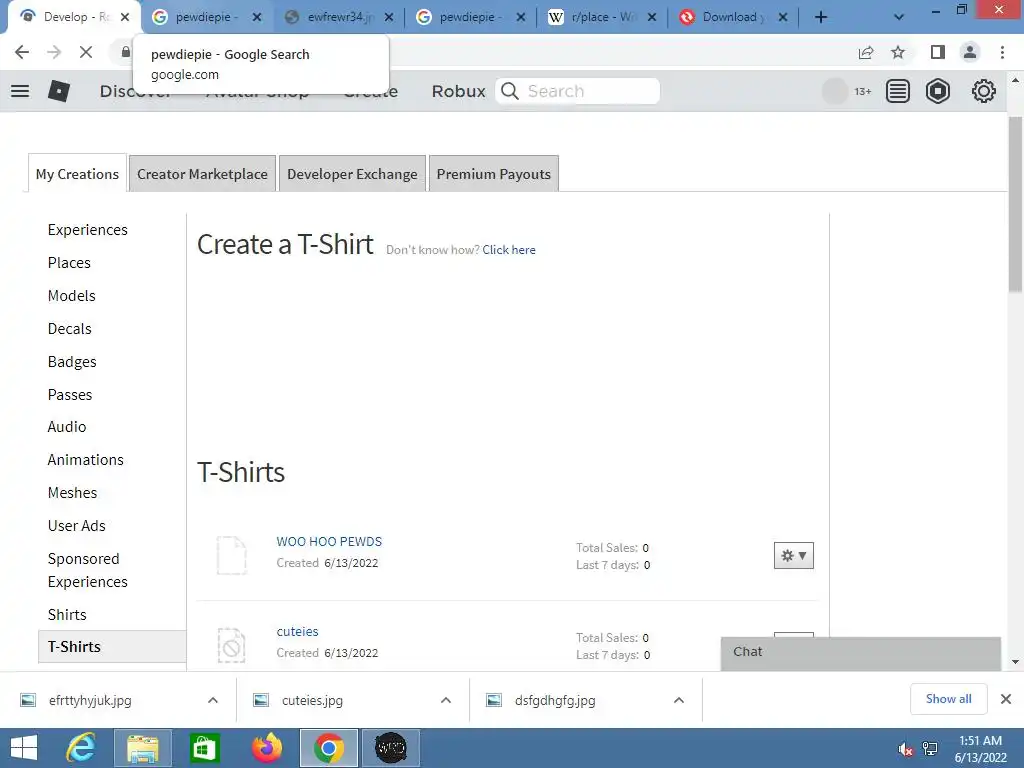Open the Roblox notifications feed icon

tap(898, 91)
